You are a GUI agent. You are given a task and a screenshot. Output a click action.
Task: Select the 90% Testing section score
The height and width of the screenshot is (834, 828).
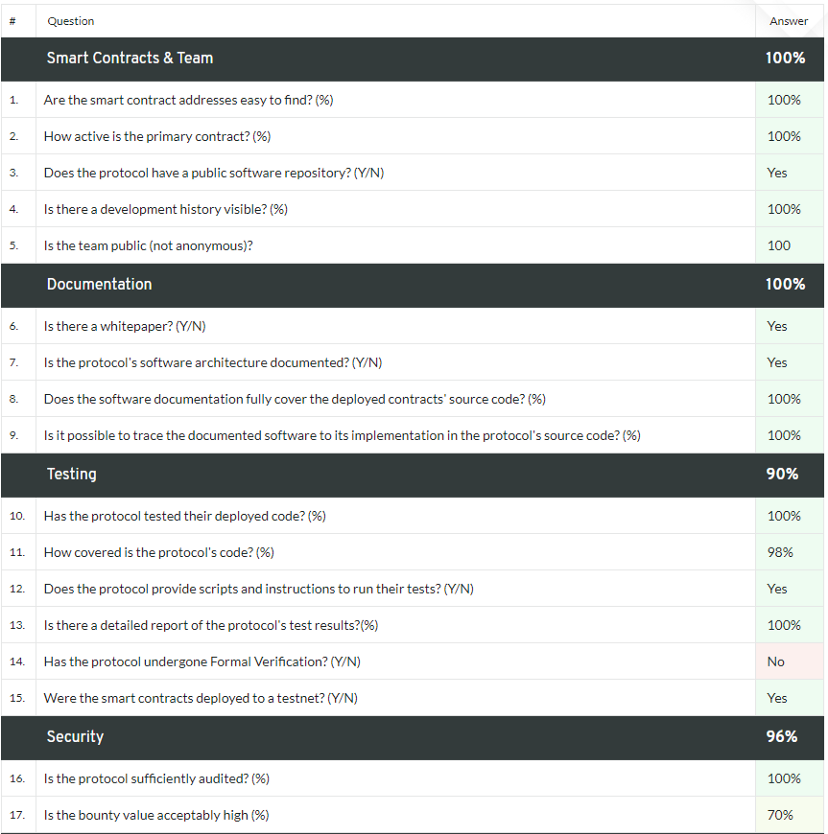pos(782,474)
